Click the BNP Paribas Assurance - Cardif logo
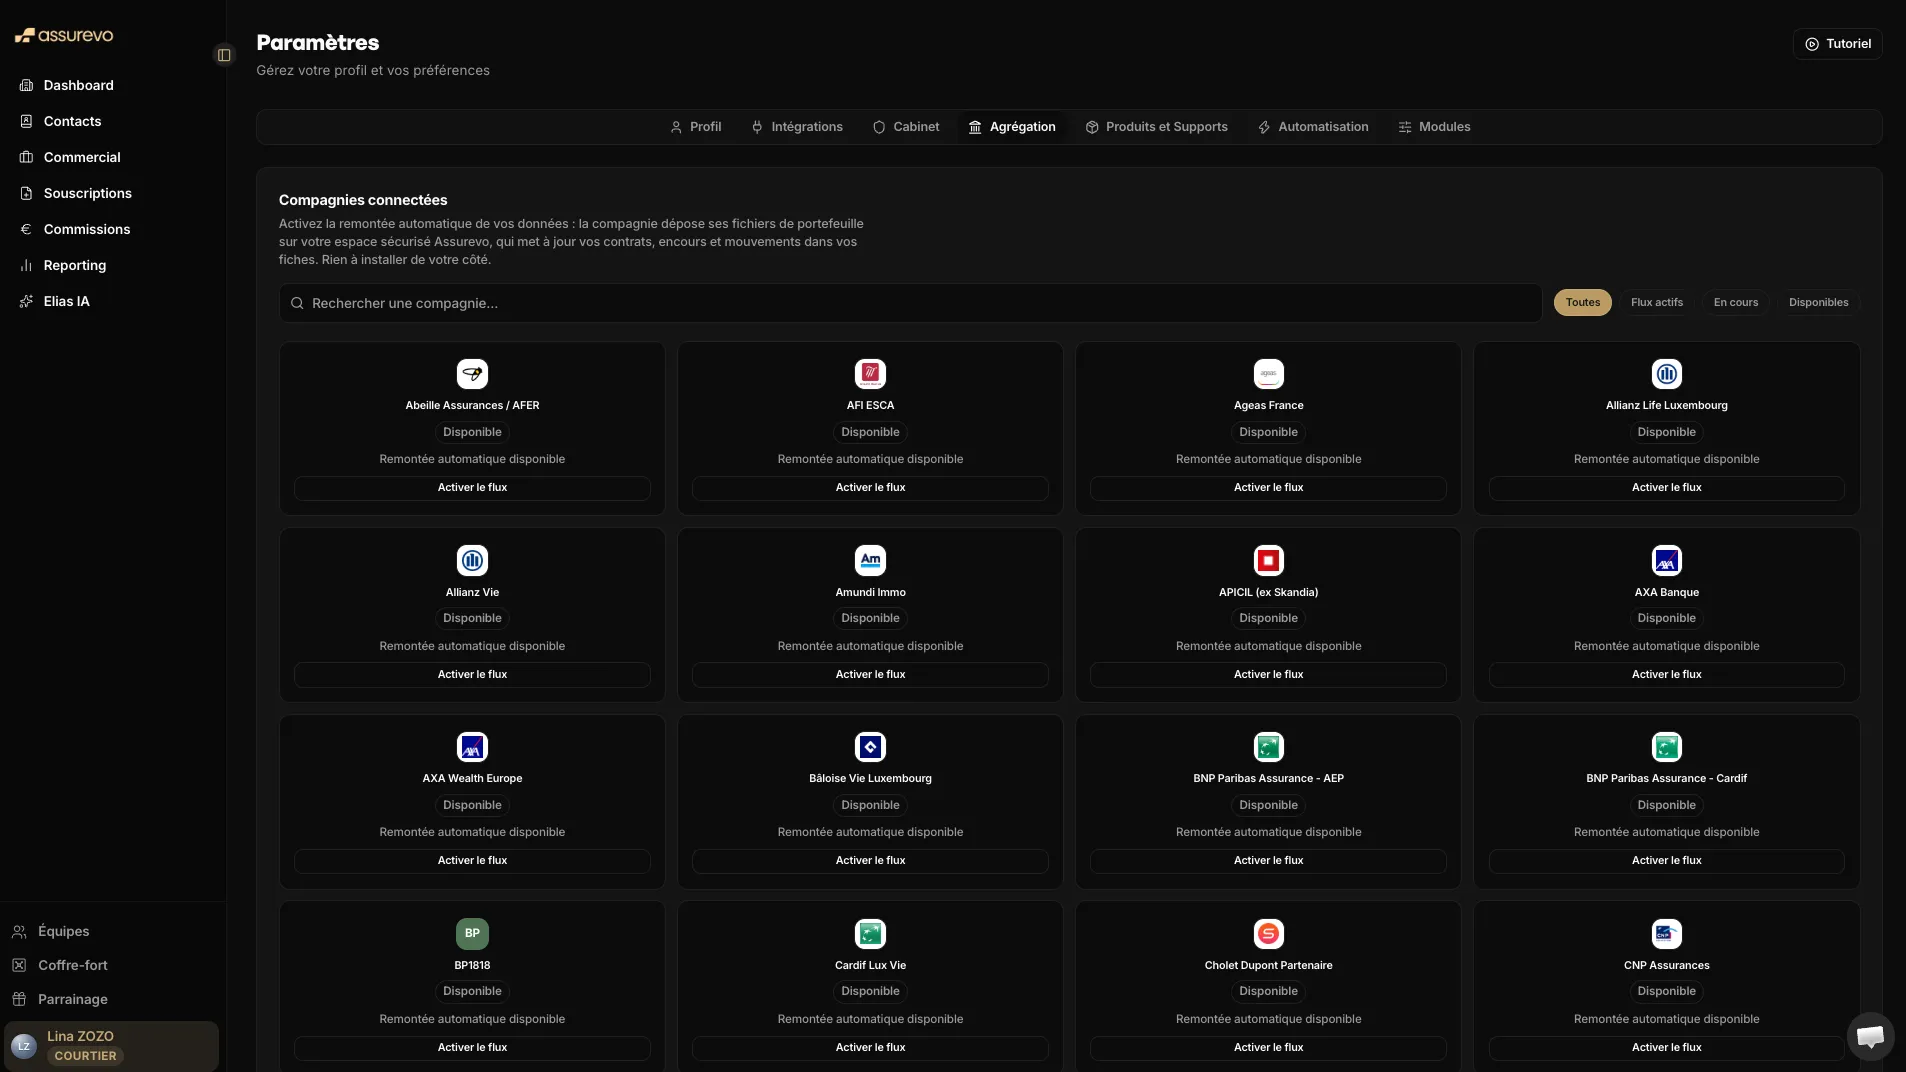 click(1666, 747)
